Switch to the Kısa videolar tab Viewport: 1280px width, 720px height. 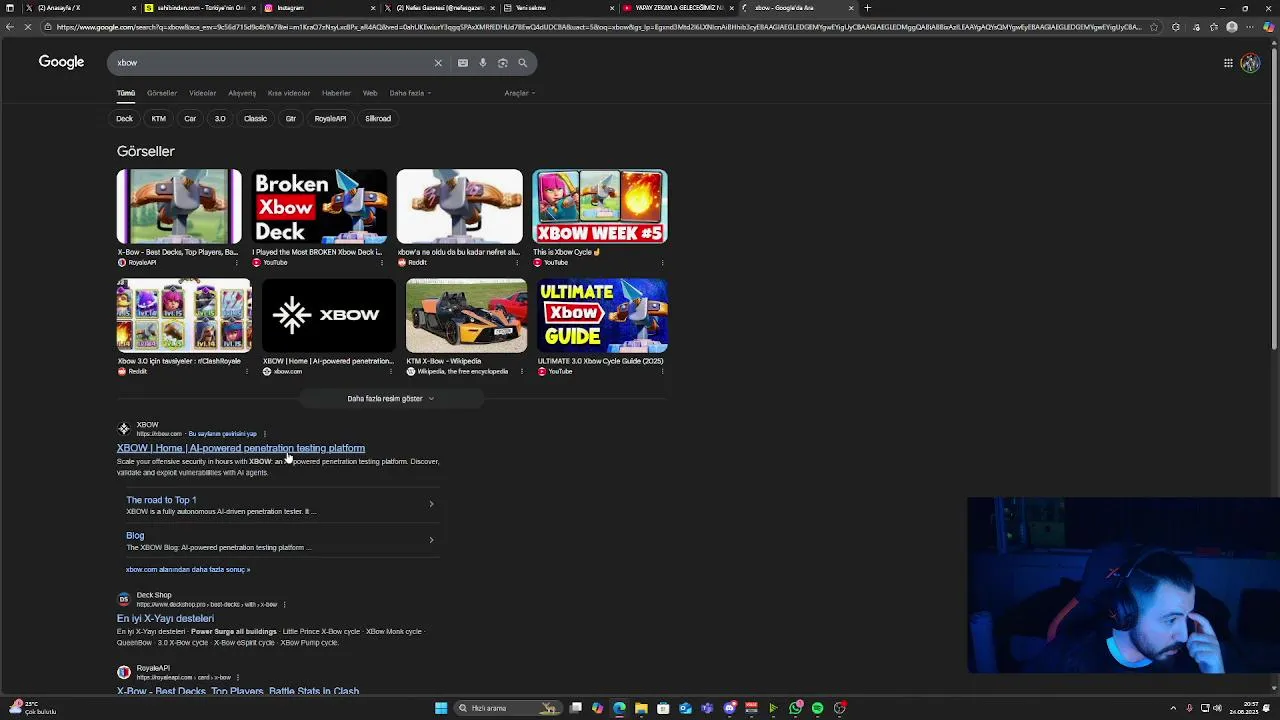(x=289, y=93)
